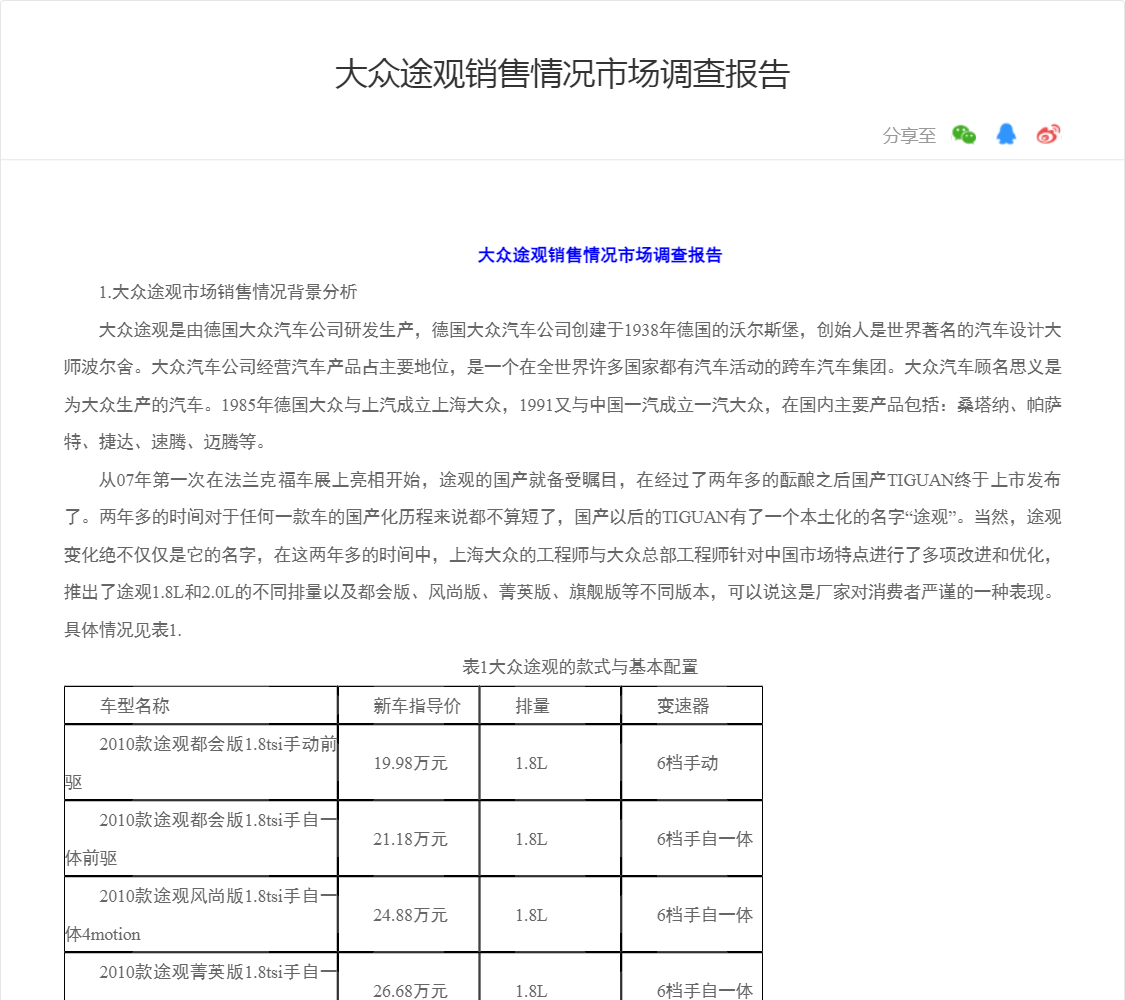This screenshot has width=1125, height=1000.
Task: Click the table caption 表1大众途观的款式与基本配置
Action: [x=580, y=667]
